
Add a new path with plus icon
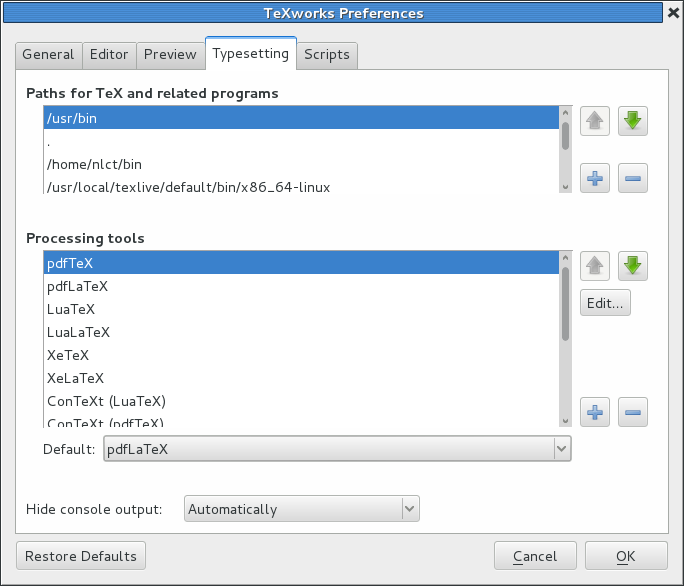tap(595, 179)
